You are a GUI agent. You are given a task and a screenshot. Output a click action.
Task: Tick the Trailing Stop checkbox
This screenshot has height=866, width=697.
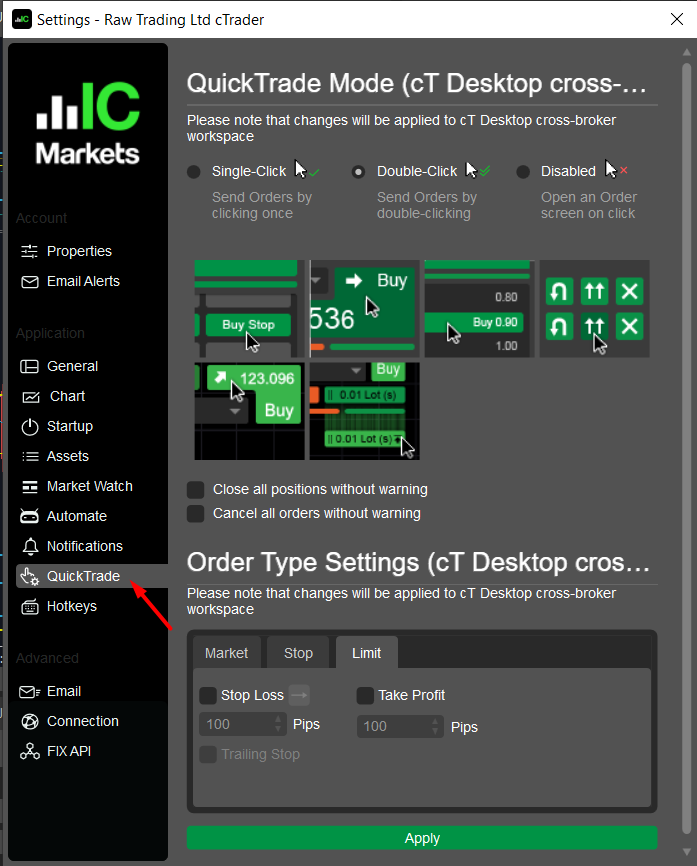(x=208, y=754)
